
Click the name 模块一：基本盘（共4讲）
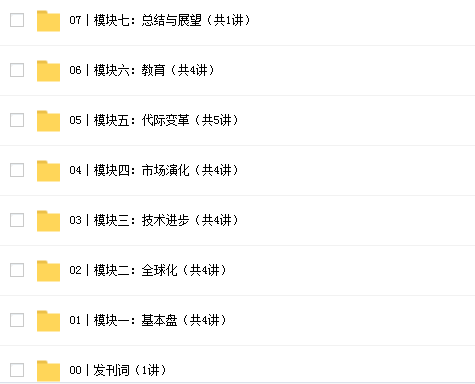160,320
